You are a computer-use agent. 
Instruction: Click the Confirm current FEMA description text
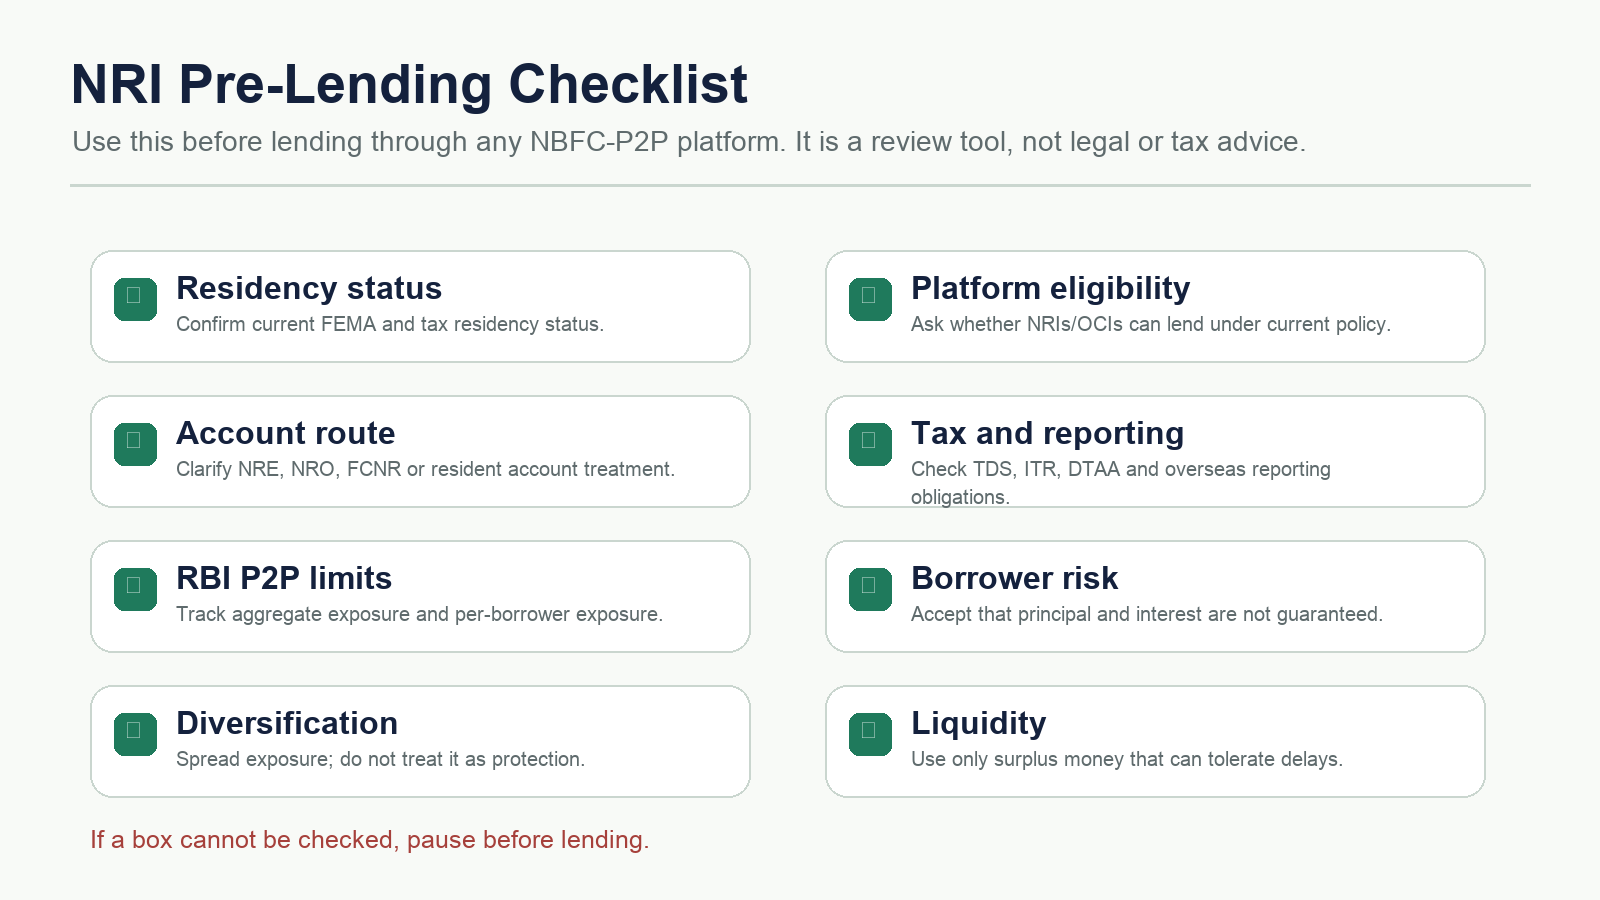coord(390,324)
